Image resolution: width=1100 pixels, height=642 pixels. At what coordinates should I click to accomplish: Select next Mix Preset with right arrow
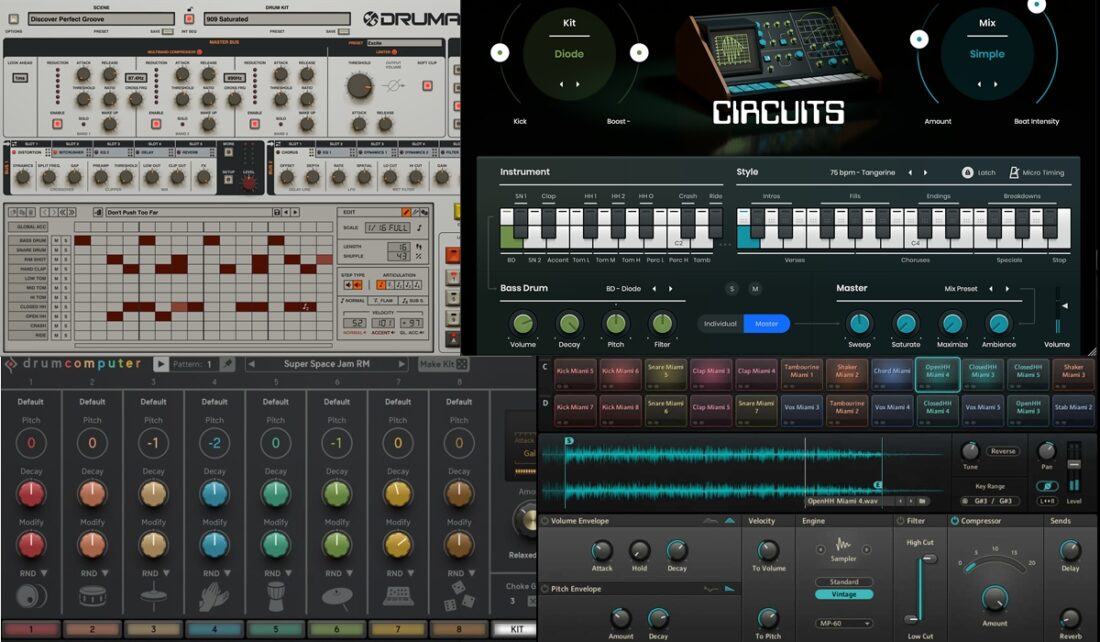(x=1007, y=289)
